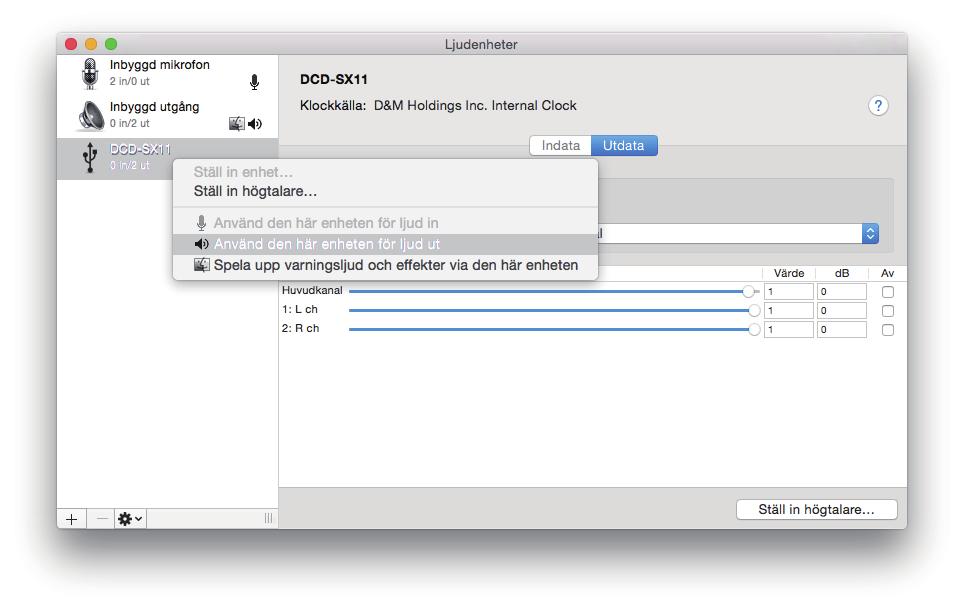964x610 pixels.
Task: Select the Inbyggd mikrofon device icon
Action: point(90,73)
